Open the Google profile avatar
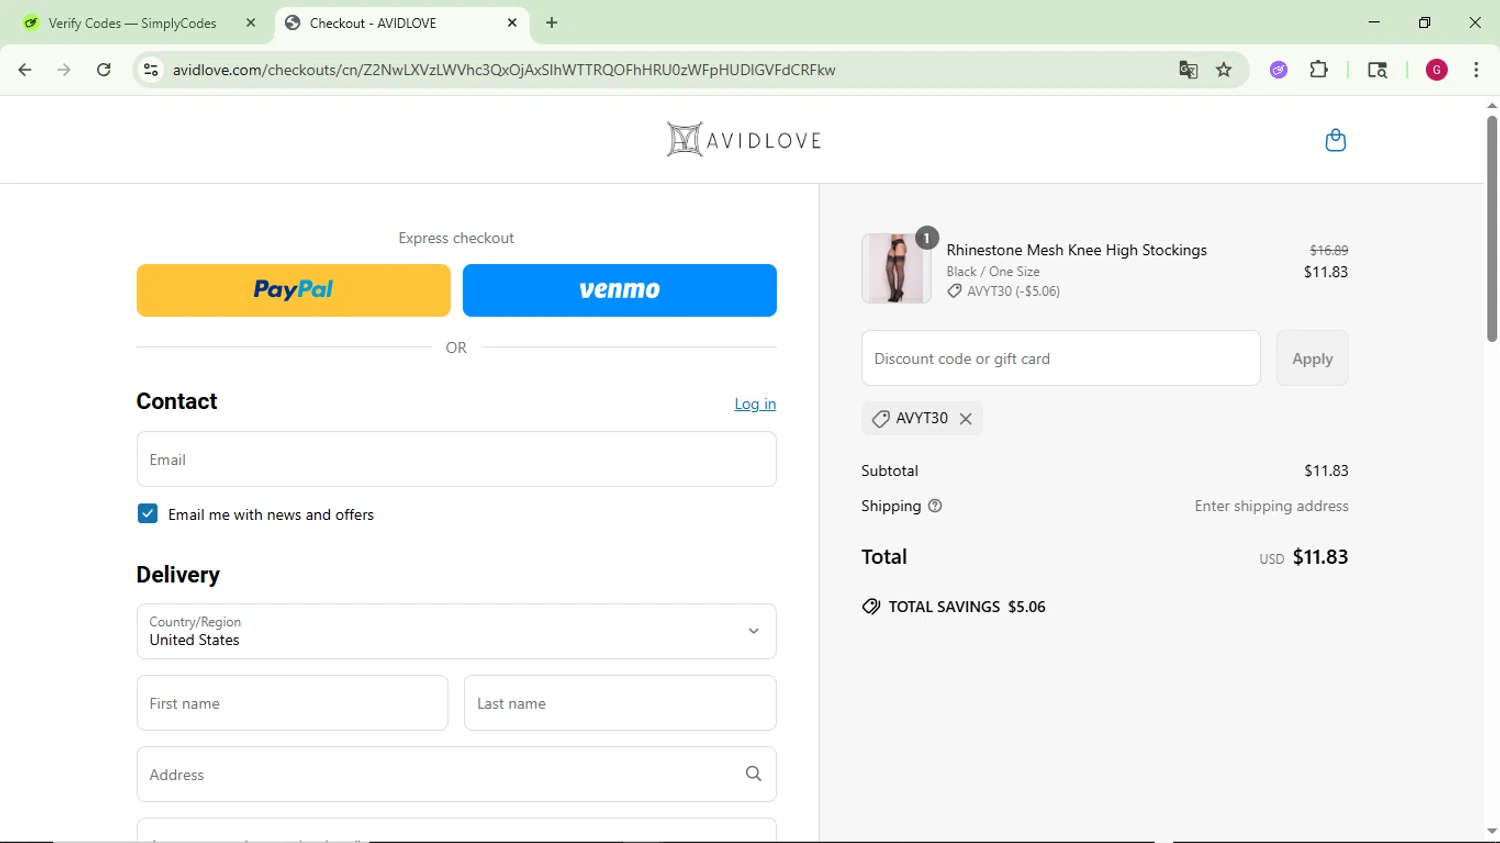This screenshot has width=1500, height=843. pos(1436,70)
